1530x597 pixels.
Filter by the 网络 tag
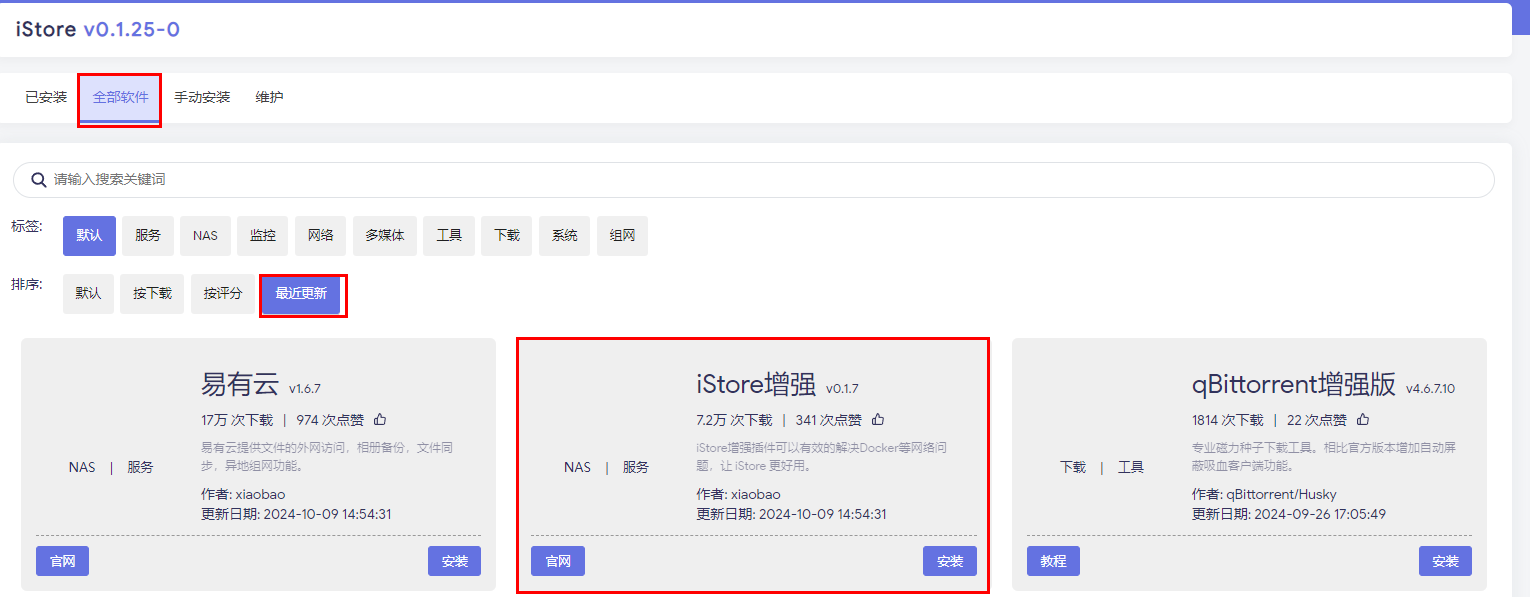point(321,236)
